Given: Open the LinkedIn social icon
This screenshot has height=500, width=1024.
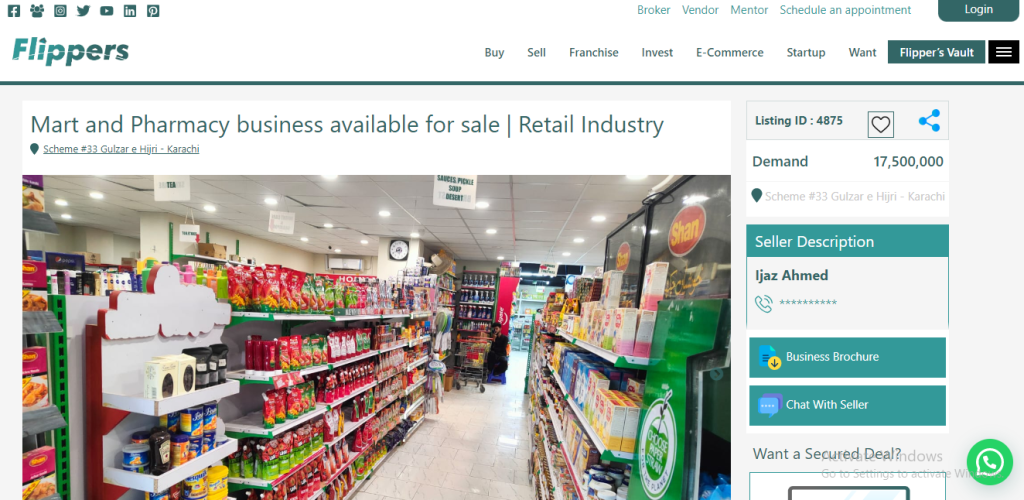Looking at the screenshot, I should click(130, 10).
